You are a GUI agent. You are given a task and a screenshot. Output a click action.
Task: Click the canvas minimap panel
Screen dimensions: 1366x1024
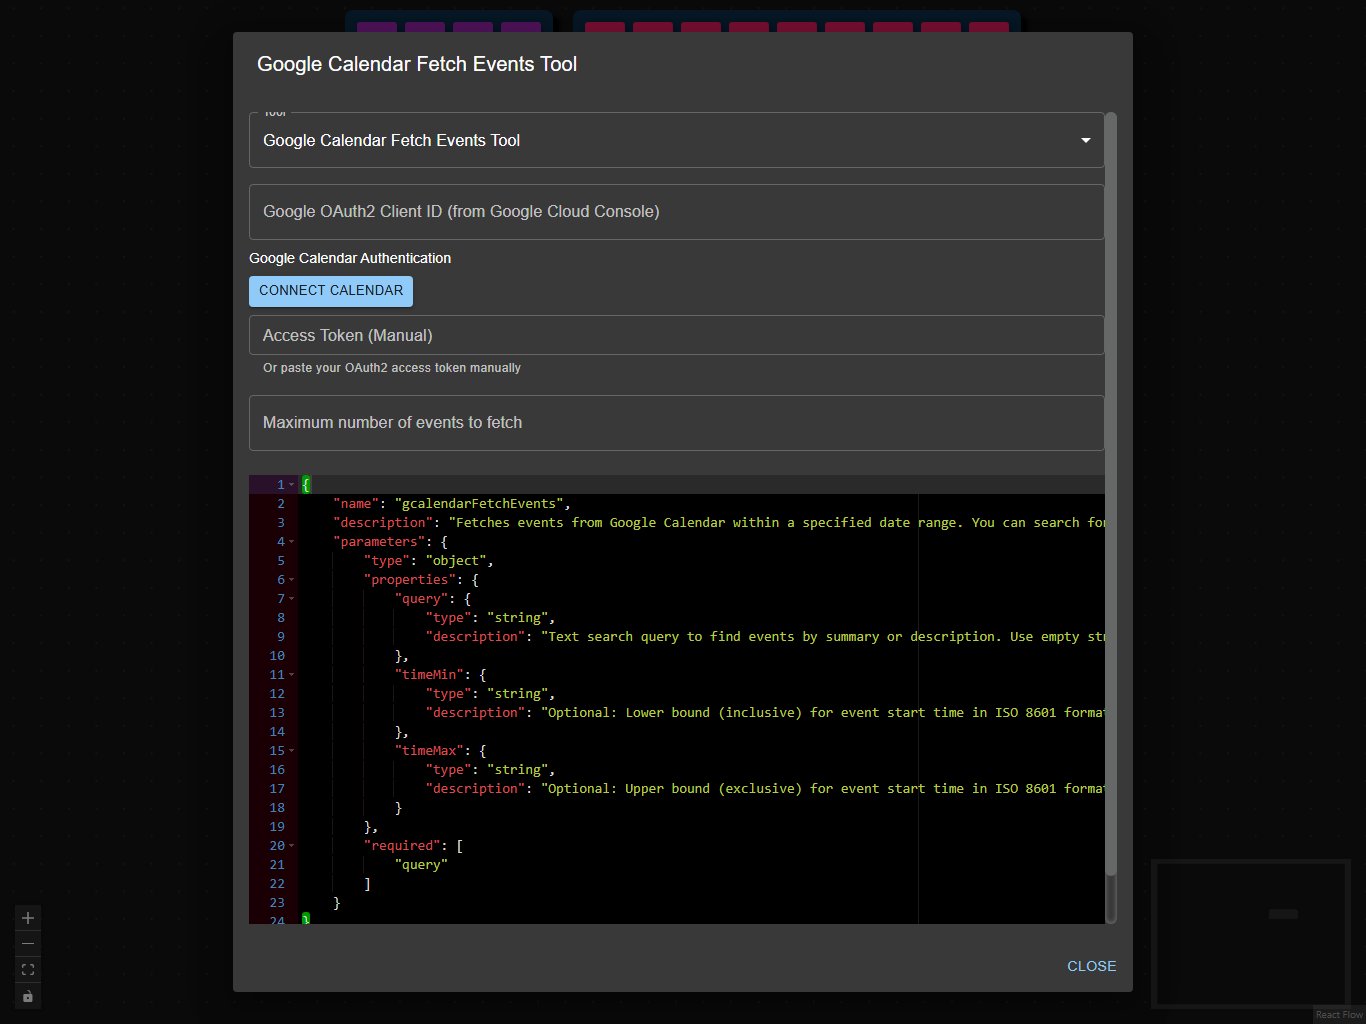pos(1251,932)
